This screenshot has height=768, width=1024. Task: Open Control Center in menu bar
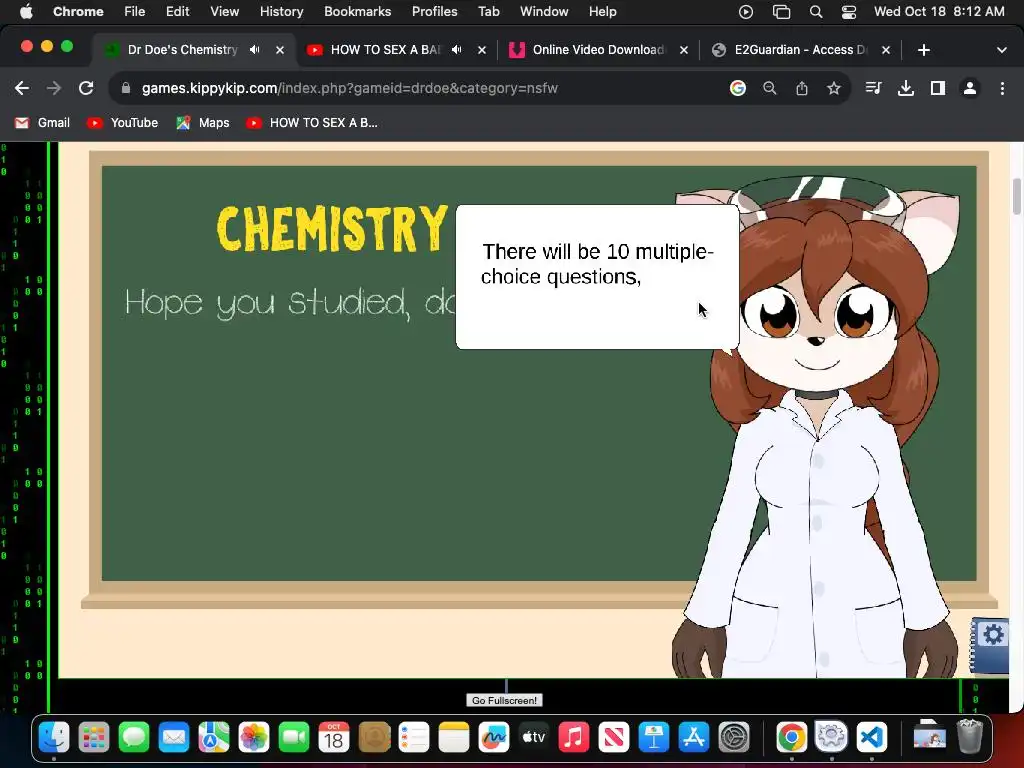click(x=848, y=12)
